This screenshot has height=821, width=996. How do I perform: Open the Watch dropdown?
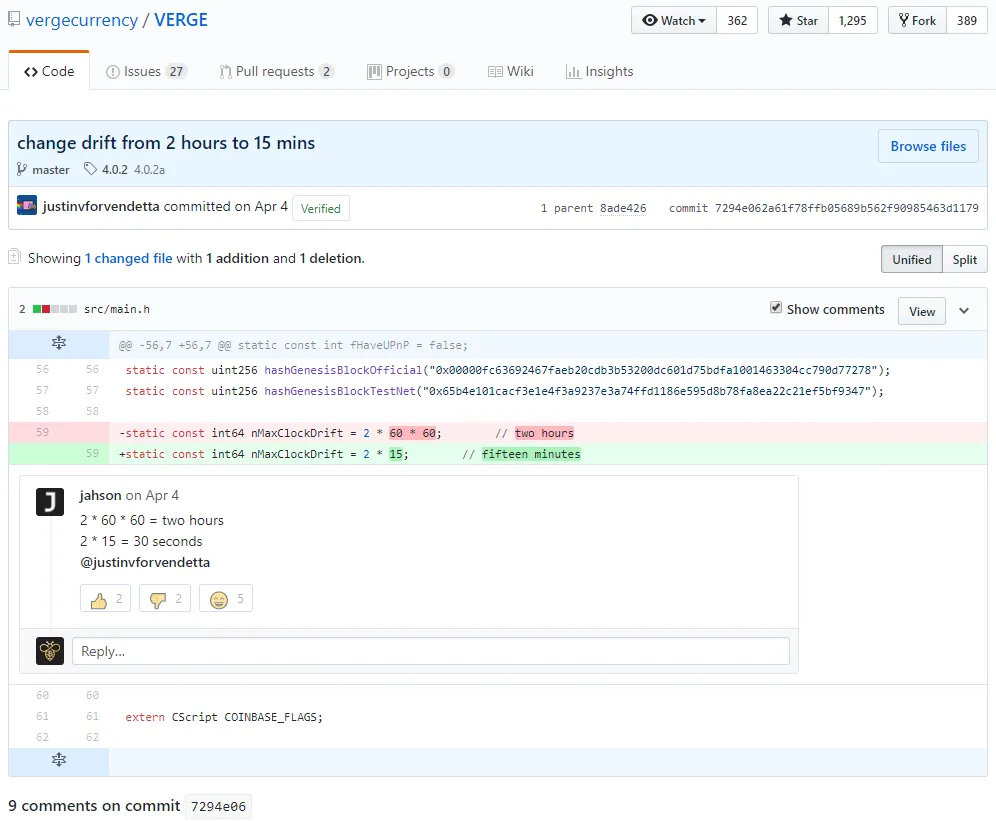674,20
